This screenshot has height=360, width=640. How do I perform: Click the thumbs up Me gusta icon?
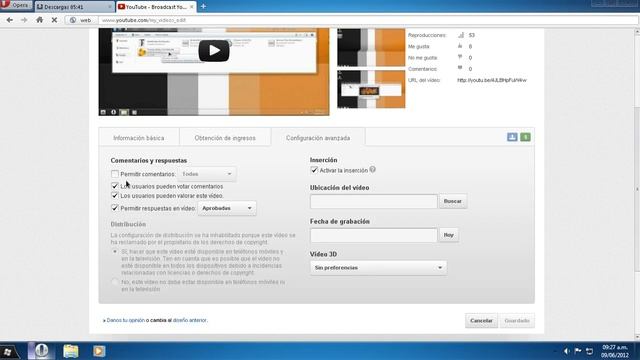(x=460, y=46)
